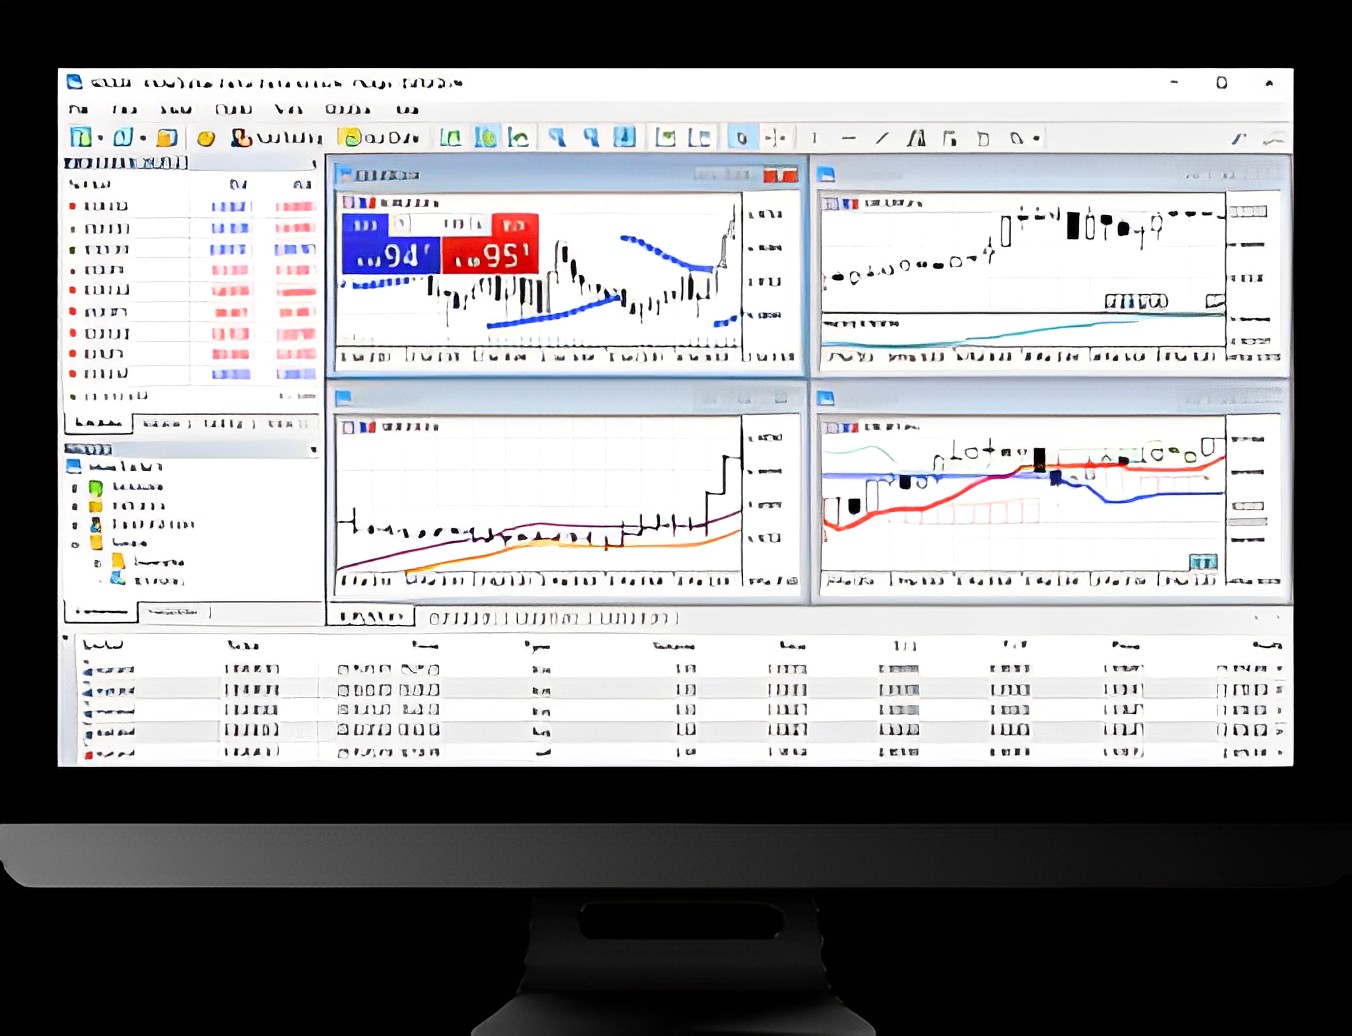Select the candlestick chart type icon
Viewport: 1352px width, 1036px height.
click(x=485, y=138)
